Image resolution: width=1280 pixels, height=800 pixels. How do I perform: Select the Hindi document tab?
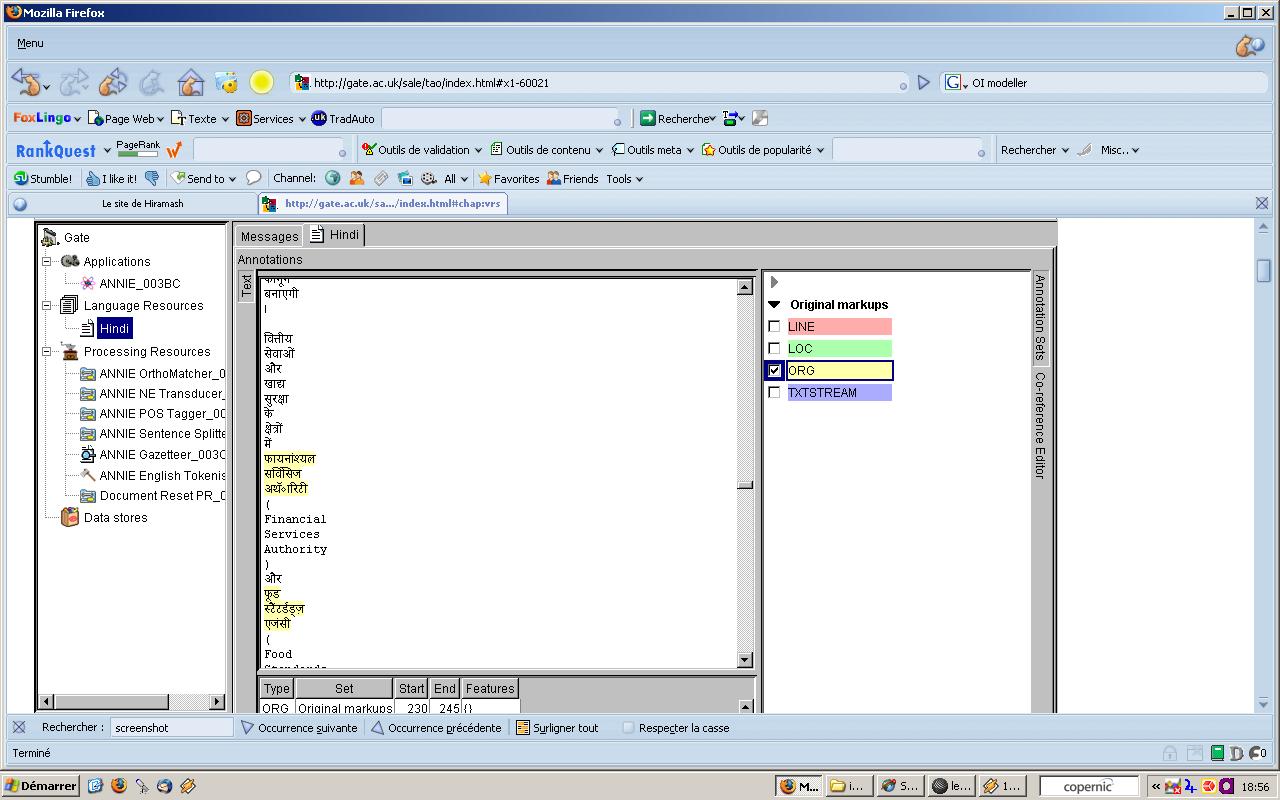[x=334, y=235]
